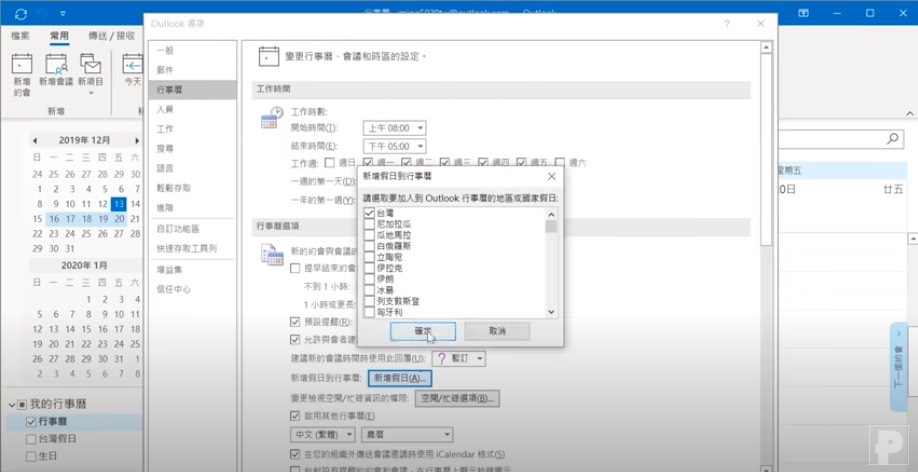Check 台灣假日 in 我的行事曆 list

click(31, 439)
